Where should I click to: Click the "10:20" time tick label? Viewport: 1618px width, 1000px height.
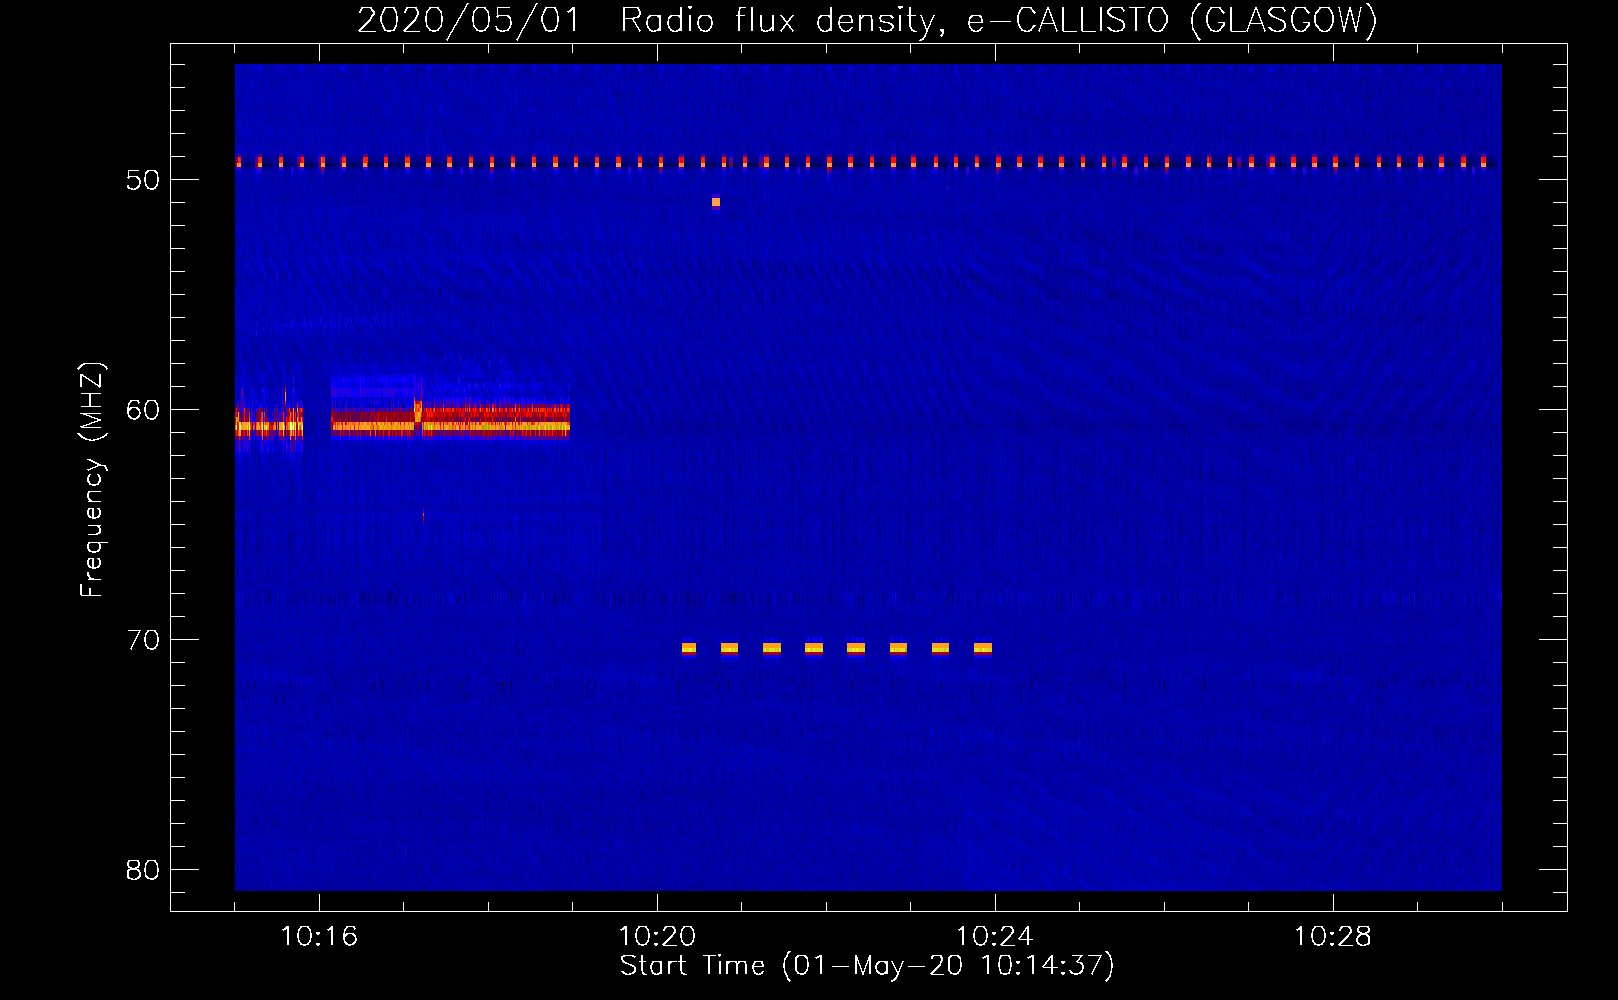click(657, 937)
